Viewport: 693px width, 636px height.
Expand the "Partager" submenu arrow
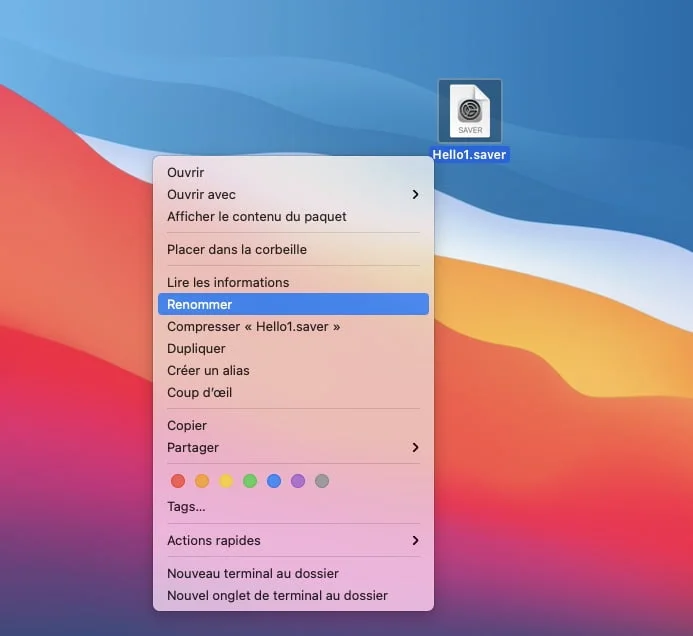pyautogui.click(x=415, y=448)
